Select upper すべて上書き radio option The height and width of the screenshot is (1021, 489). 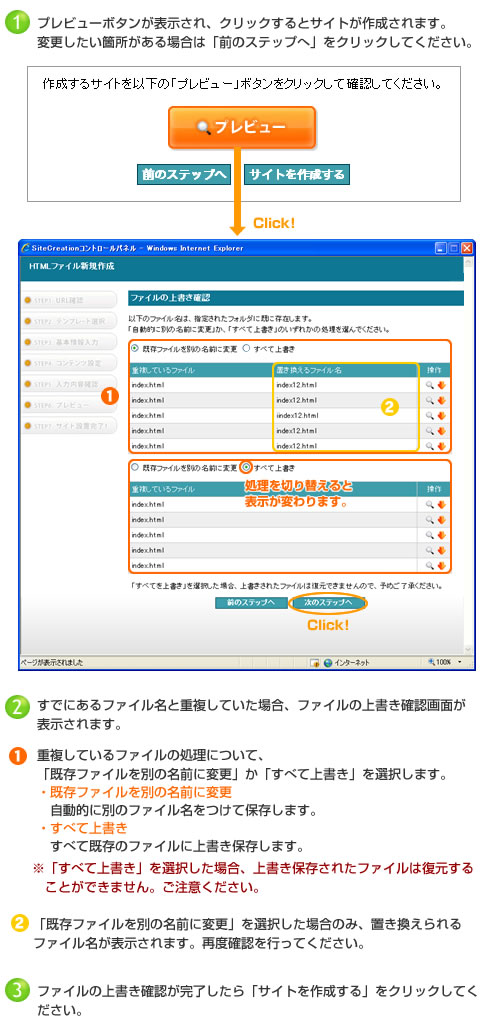coord(246,348)
